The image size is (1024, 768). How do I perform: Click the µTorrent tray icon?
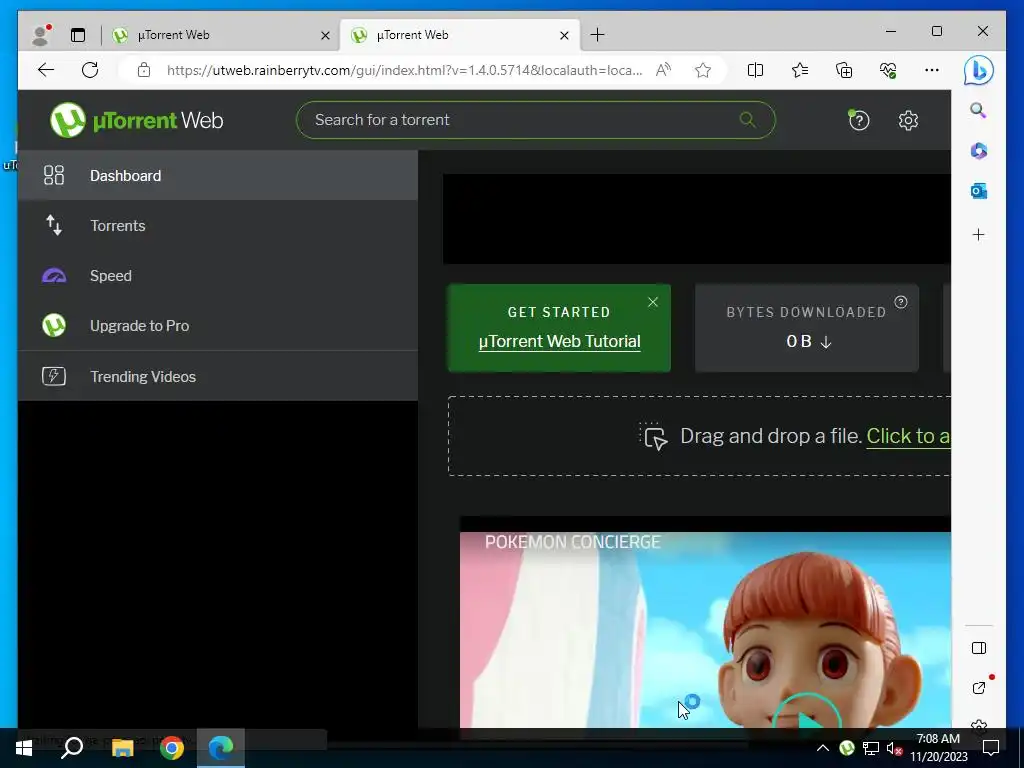coord(847,748)
